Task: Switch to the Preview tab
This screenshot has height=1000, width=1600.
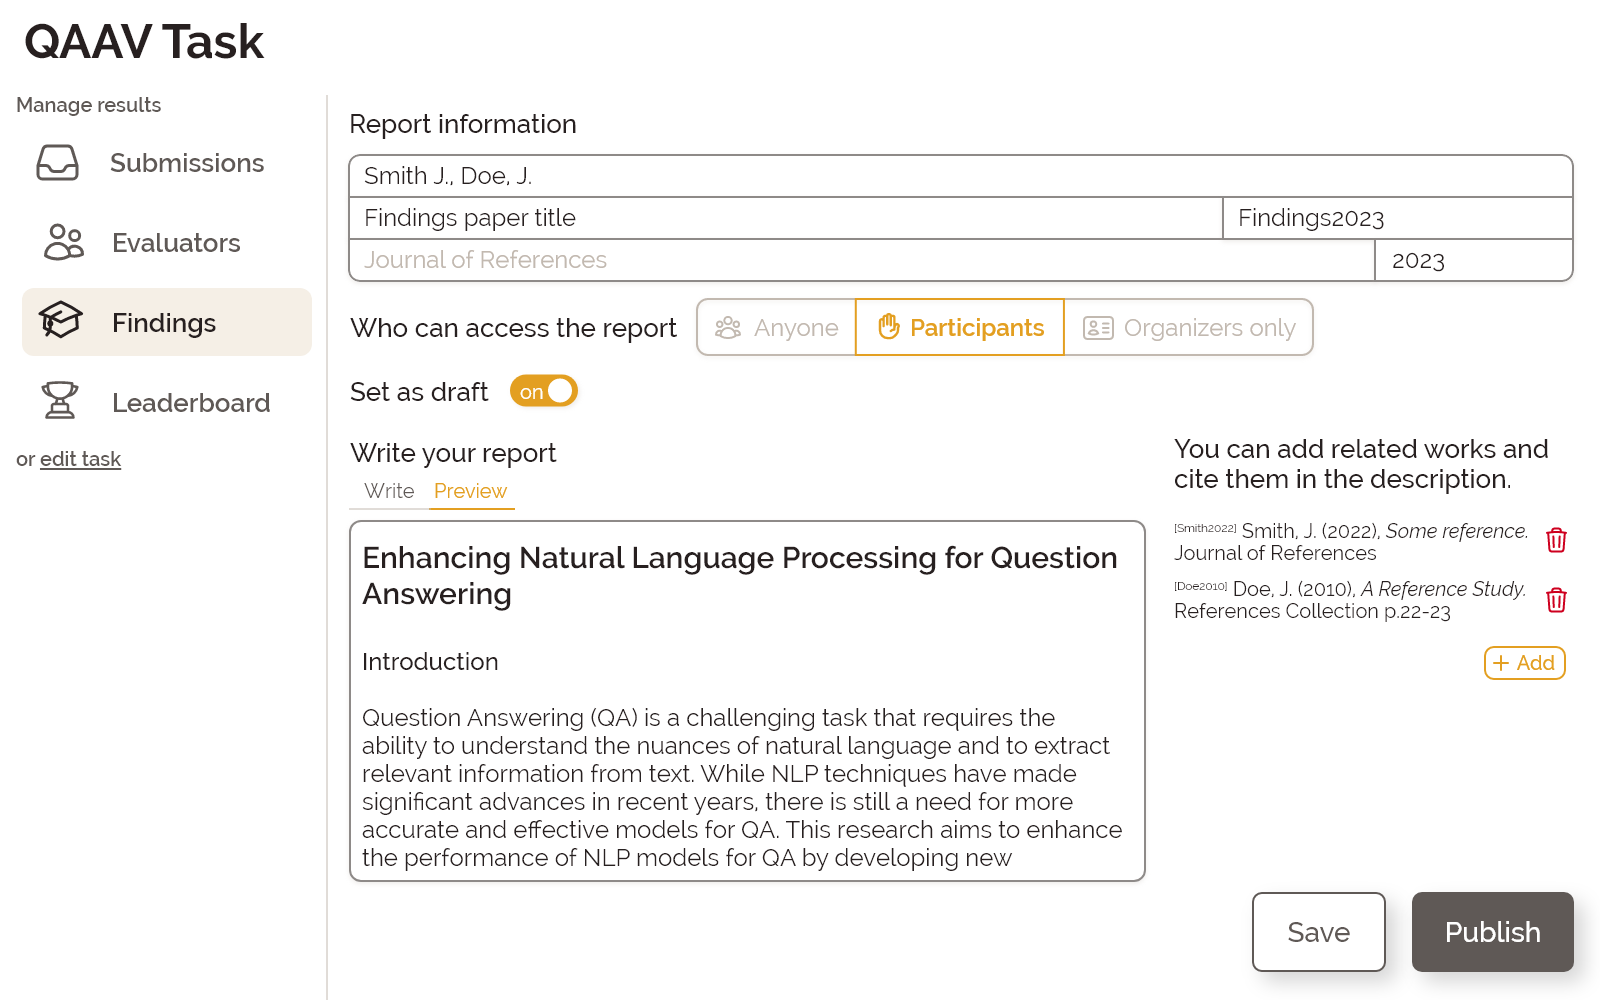Action: tap(470, 491)
